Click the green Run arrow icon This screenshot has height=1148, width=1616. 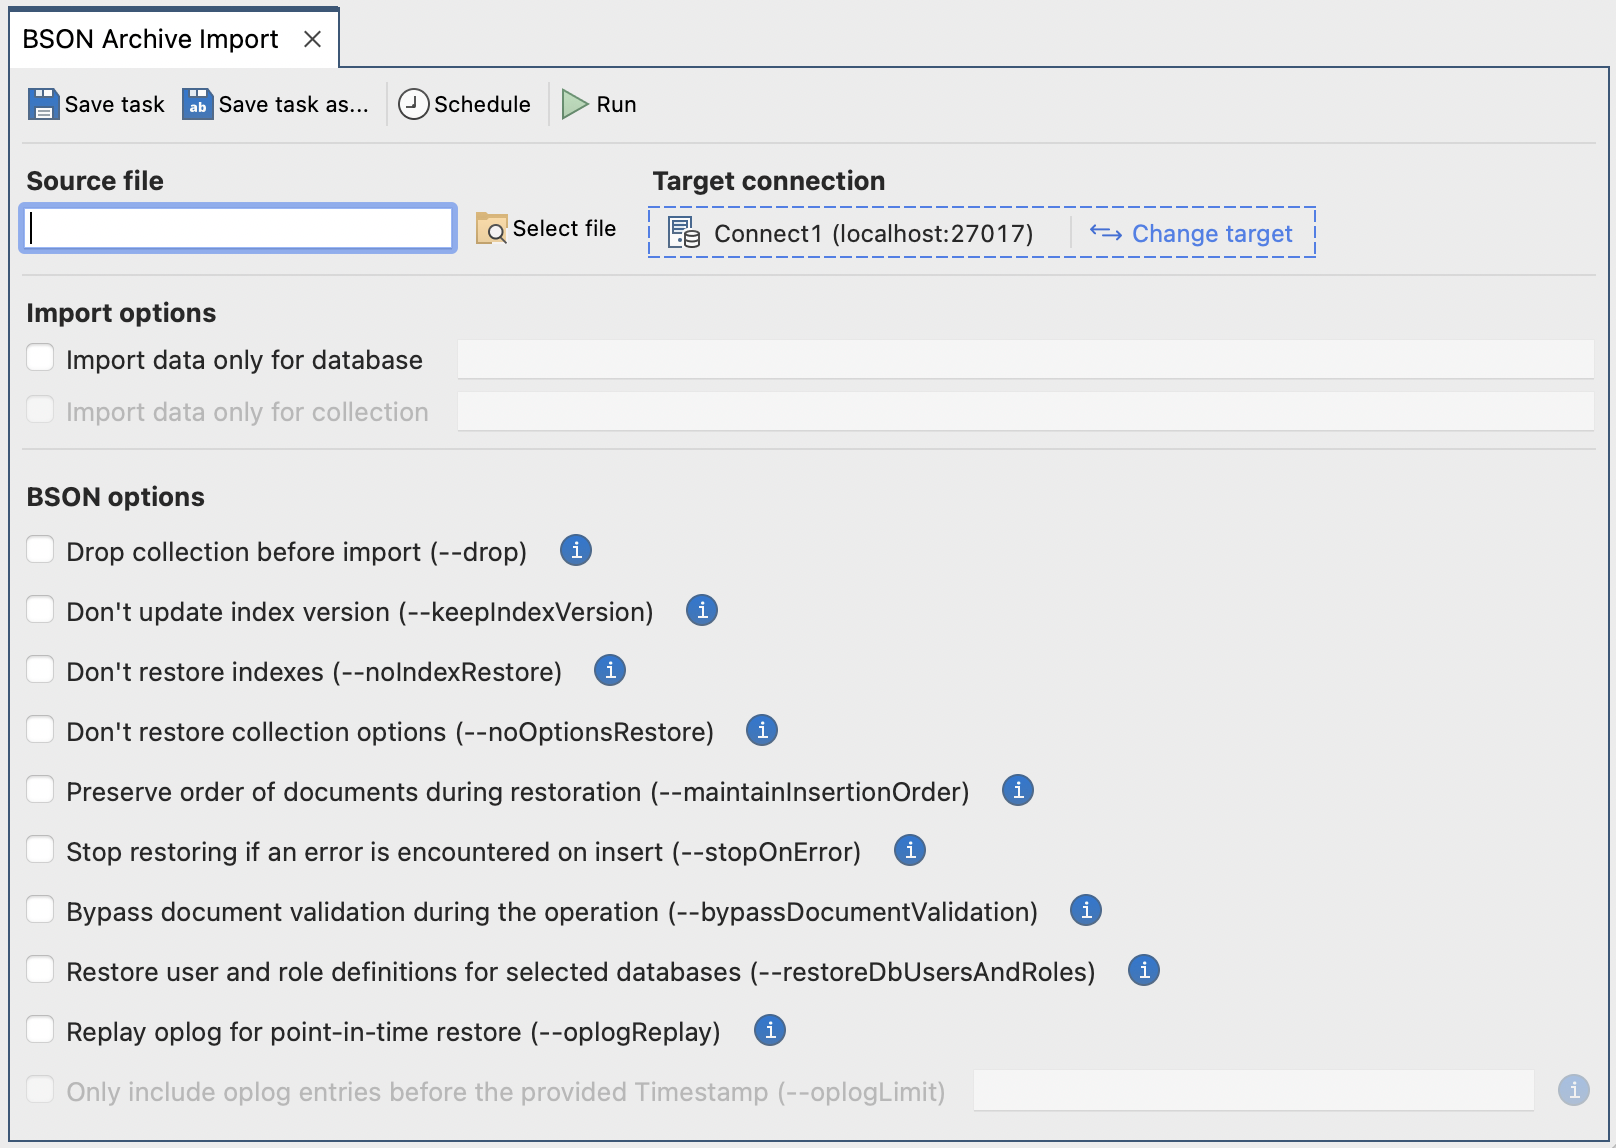coord(573,103)
